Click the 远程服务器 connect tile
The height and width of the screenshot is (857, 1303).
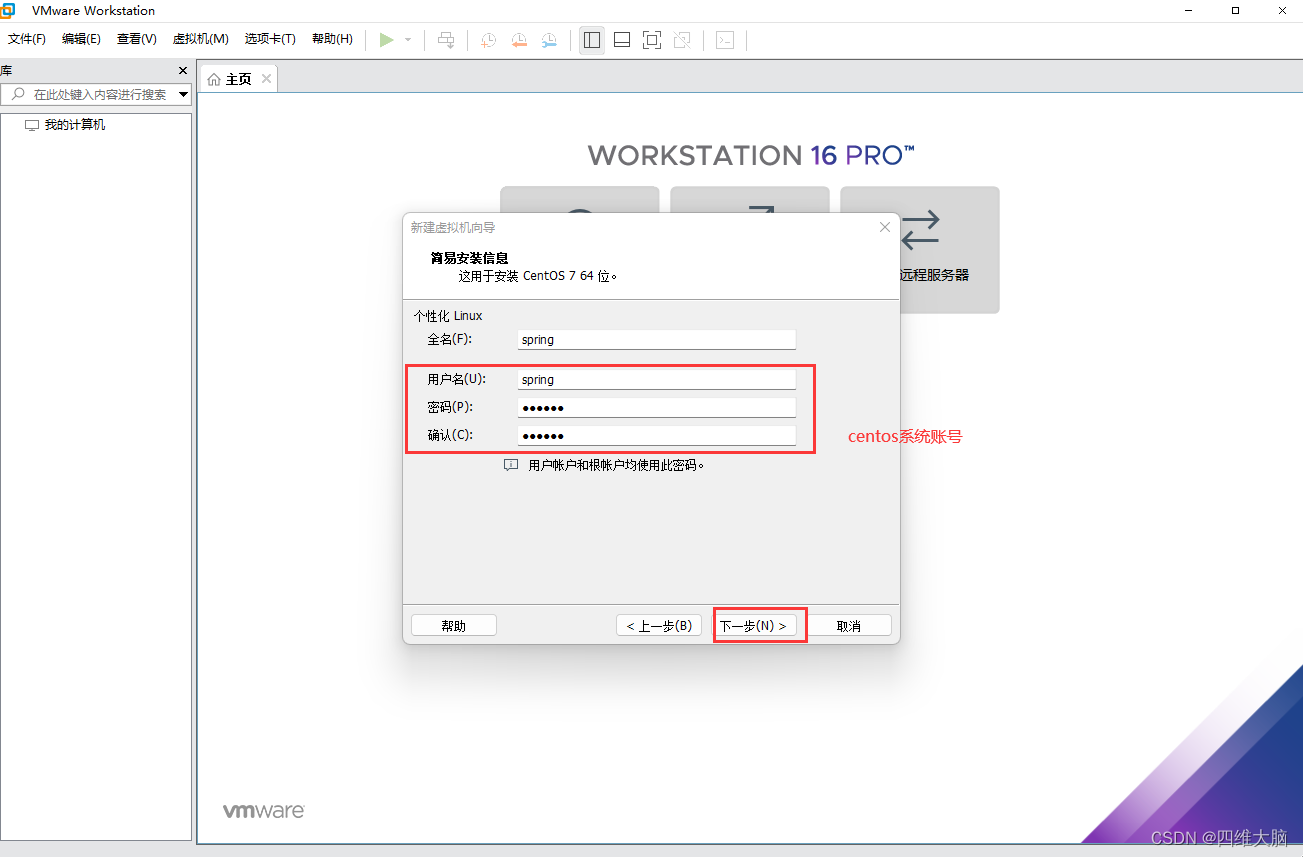[920, 250]
